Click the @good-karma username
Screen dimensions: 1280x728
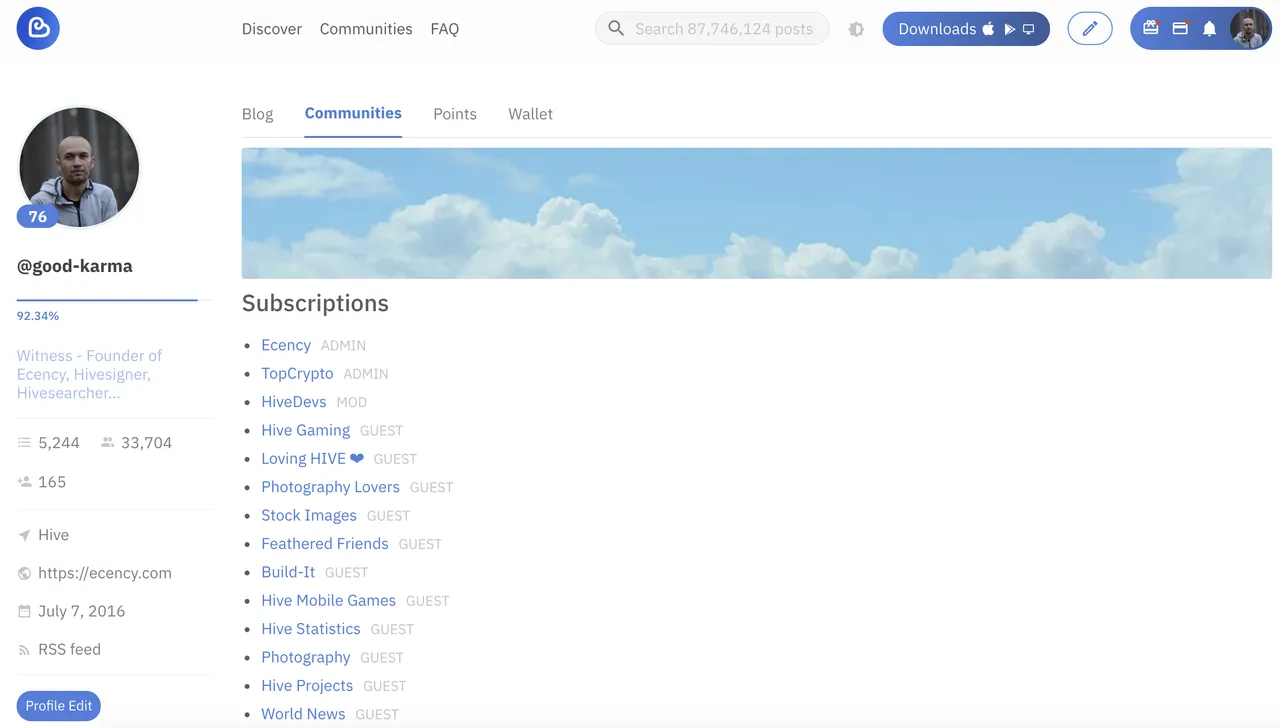coord(75,266)
